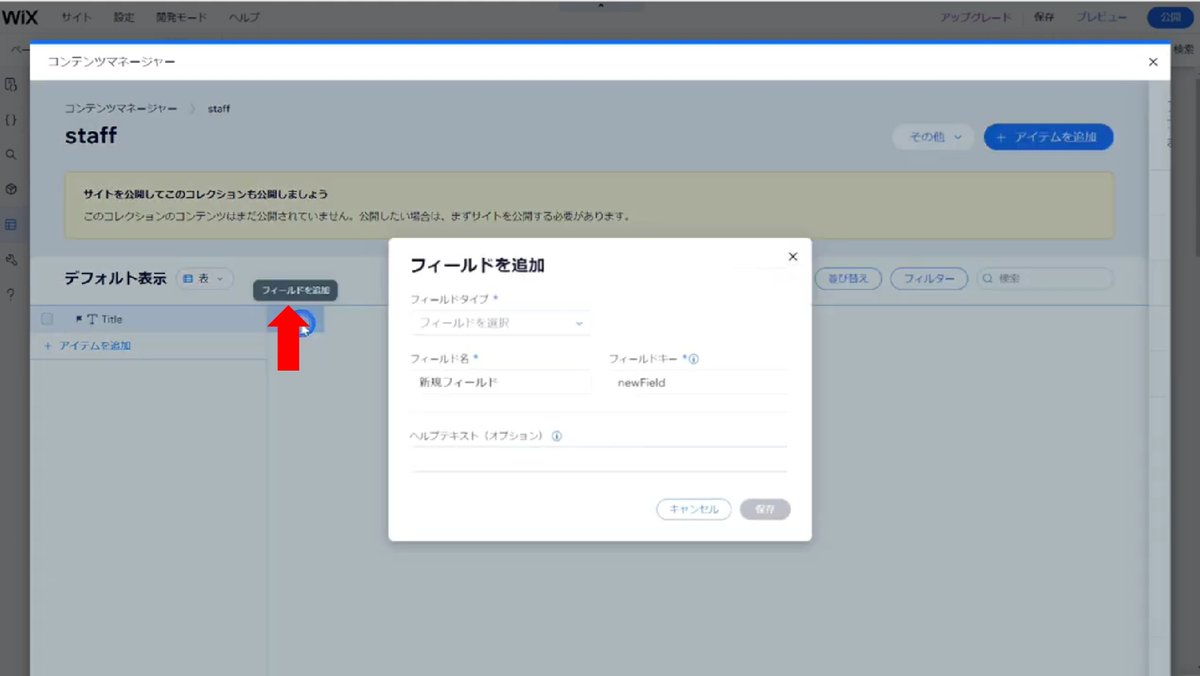Close the フィールドを追加 dialog
This screenshot has width=1200, height=676.
(x=793, y=256)
